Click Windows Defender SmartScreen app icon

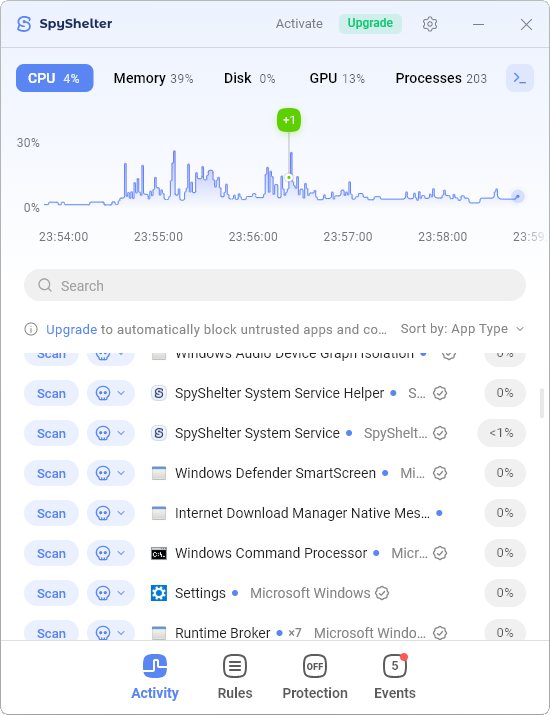click(x=159, y=473)
